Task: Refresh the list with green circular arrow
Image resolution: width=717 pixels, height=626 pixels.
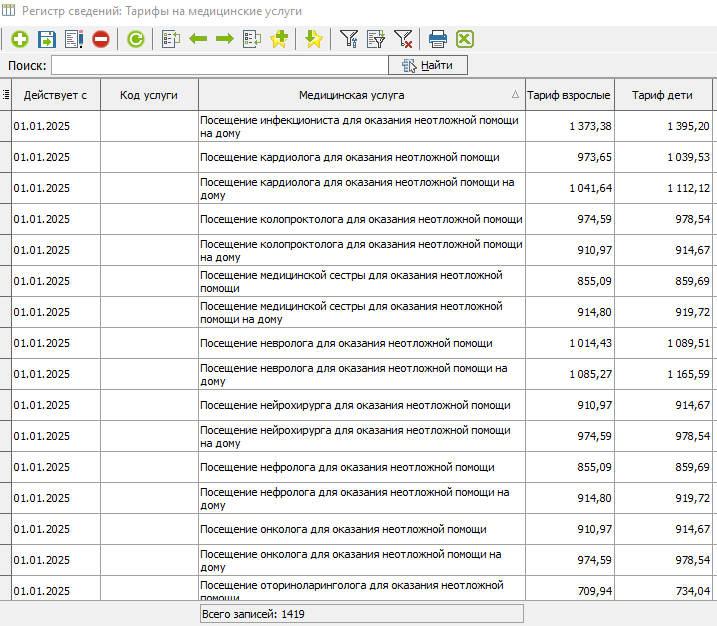Action: coord(135,39)
